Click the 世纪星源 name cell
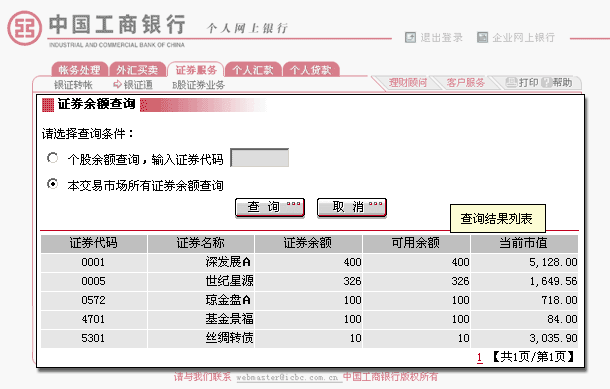This screenshot has width=610, height=389. point(201,281)
